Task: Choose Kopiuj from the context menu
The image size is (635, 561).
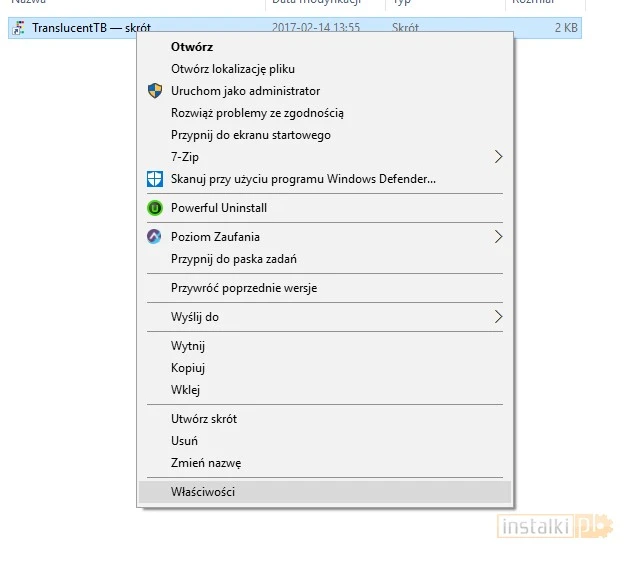Action: point(188,368)
